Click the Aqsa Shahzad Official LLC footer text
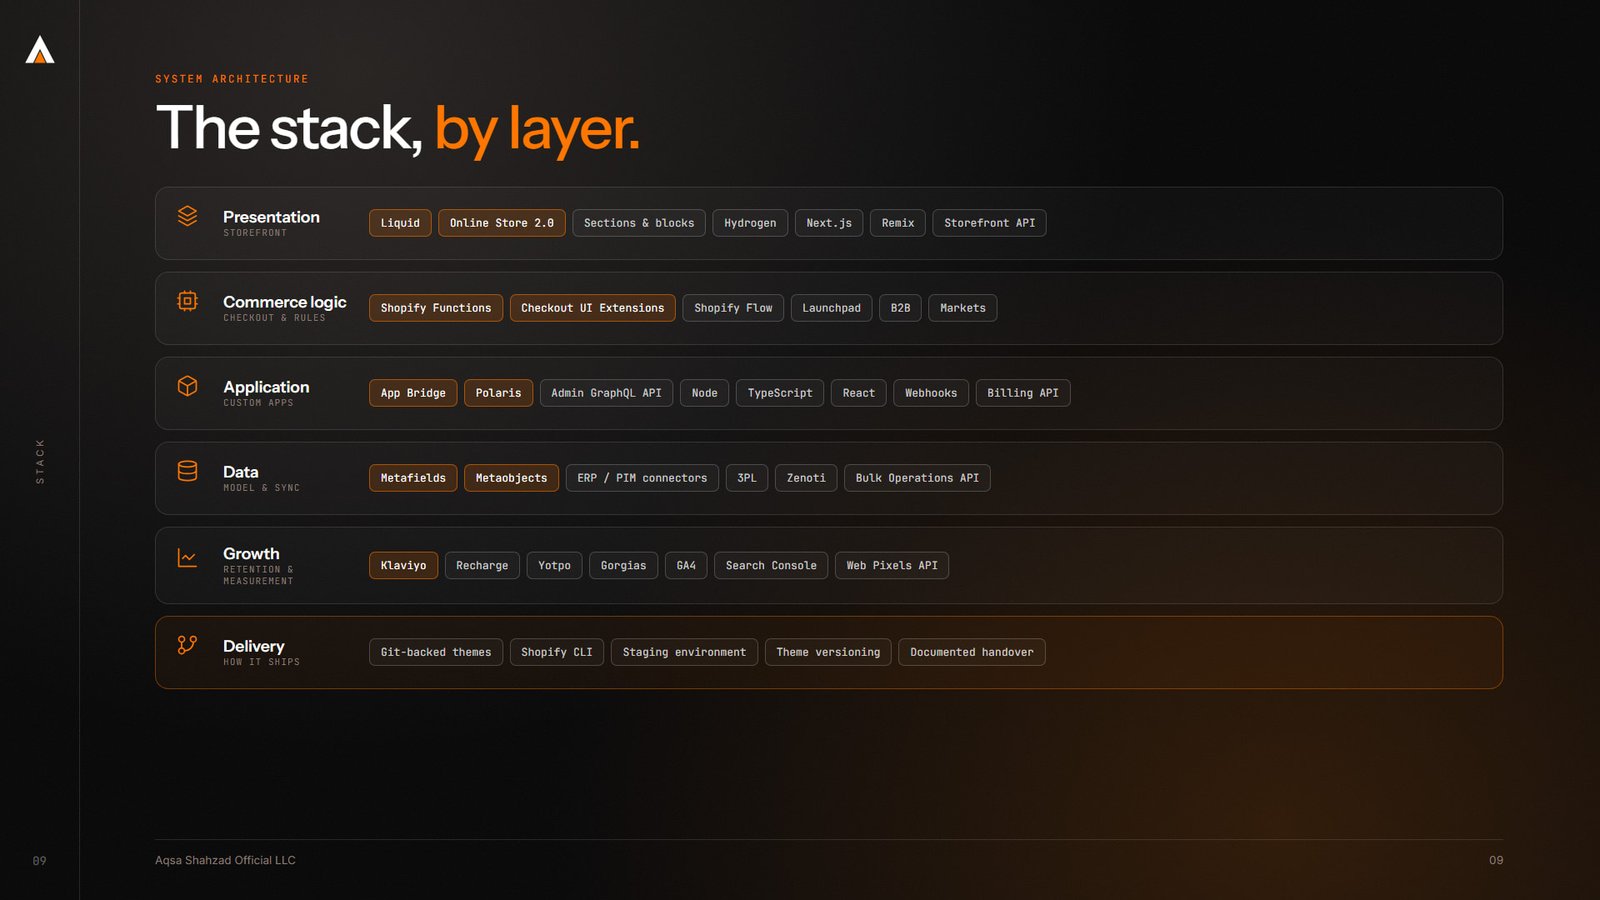This screenshot has height=900, width=1600. click(225, 860)
